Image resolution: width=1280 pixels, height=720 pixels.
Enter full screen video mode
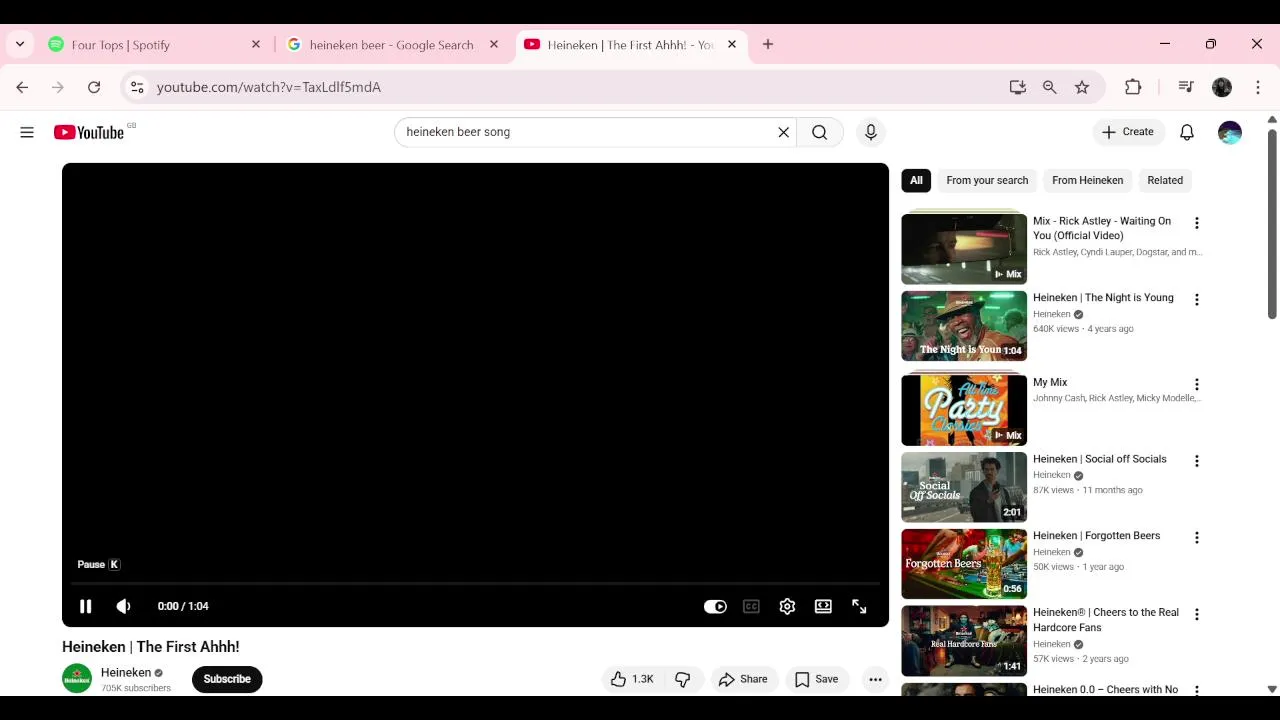coord(859,606)
